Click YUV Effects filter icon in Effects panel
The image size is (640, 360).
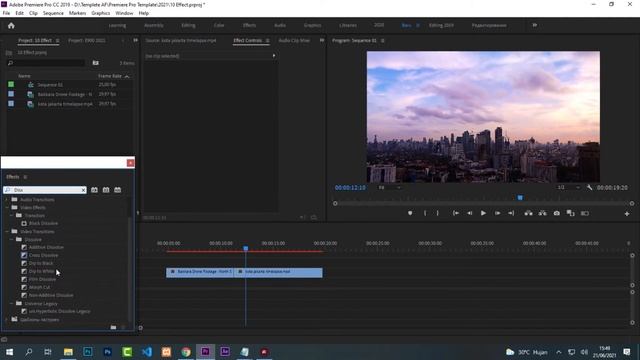coord(118,190)
